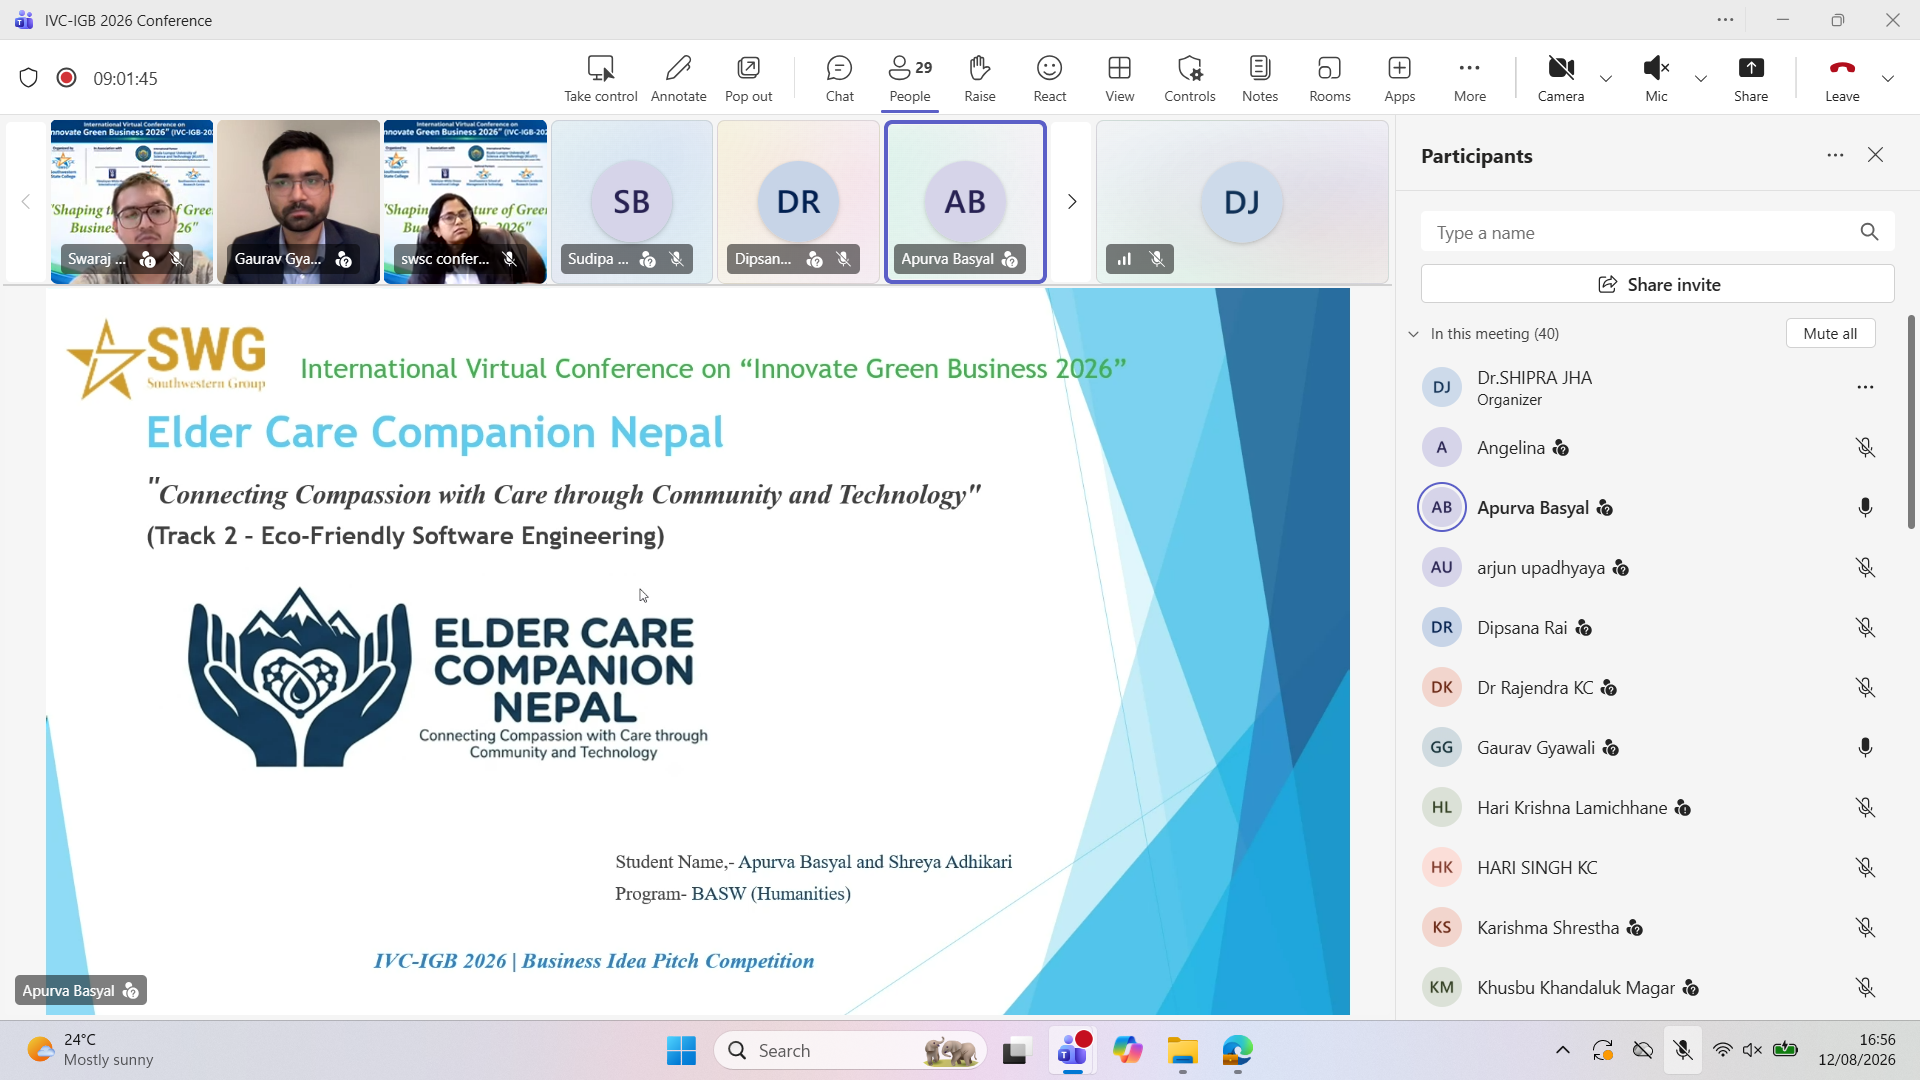This screenshot has height=1080, width=1920.
Task: Mute Gaurav Gyawali's microphone
Action: pyautogui.click(x=1865, y=748)
